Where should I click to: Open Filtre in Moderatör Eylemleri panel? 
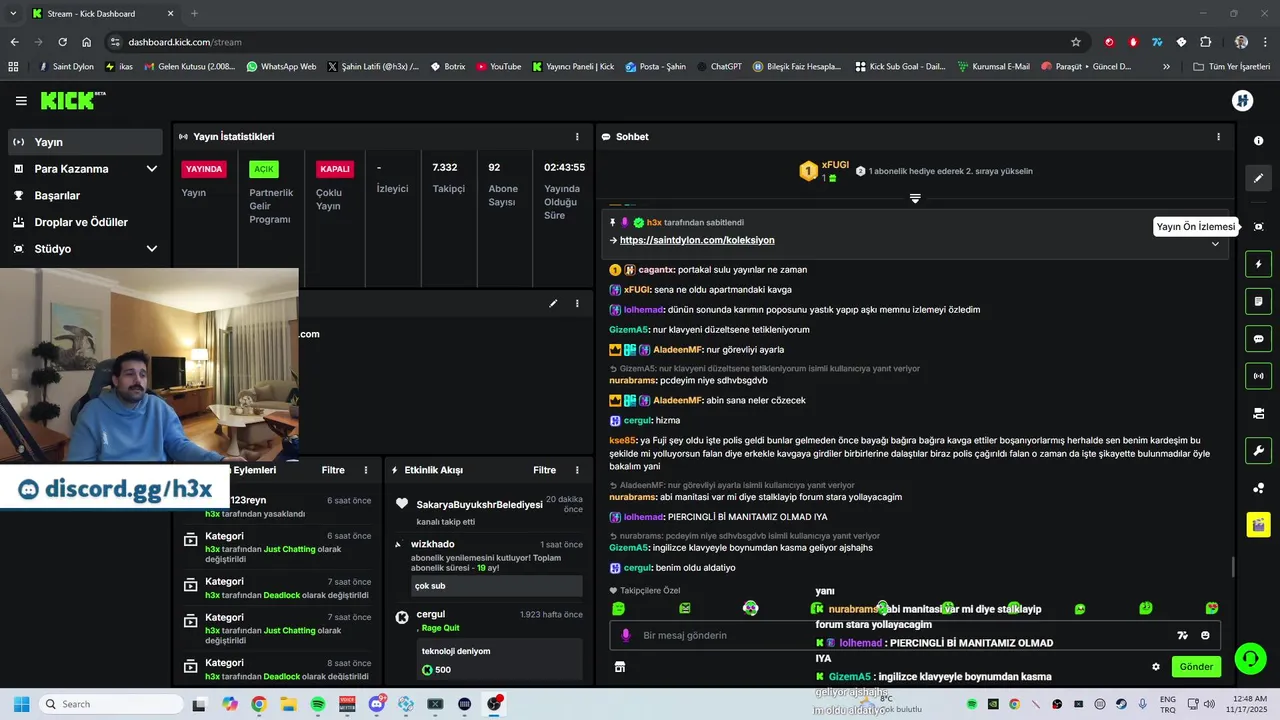(x=333, y=470)
